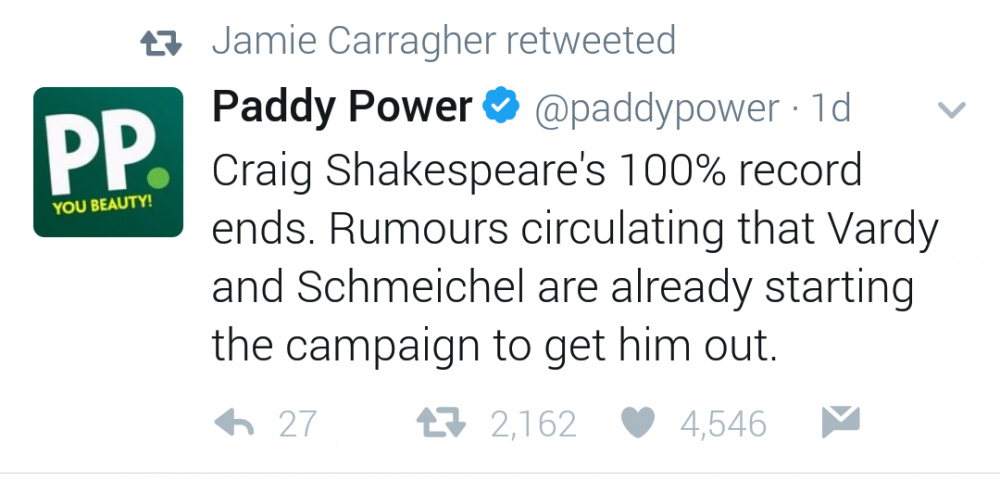Viewport: 1000px width, 480px height.
Task: Click the green dot in the PP logo
Action: pos(161,178)
